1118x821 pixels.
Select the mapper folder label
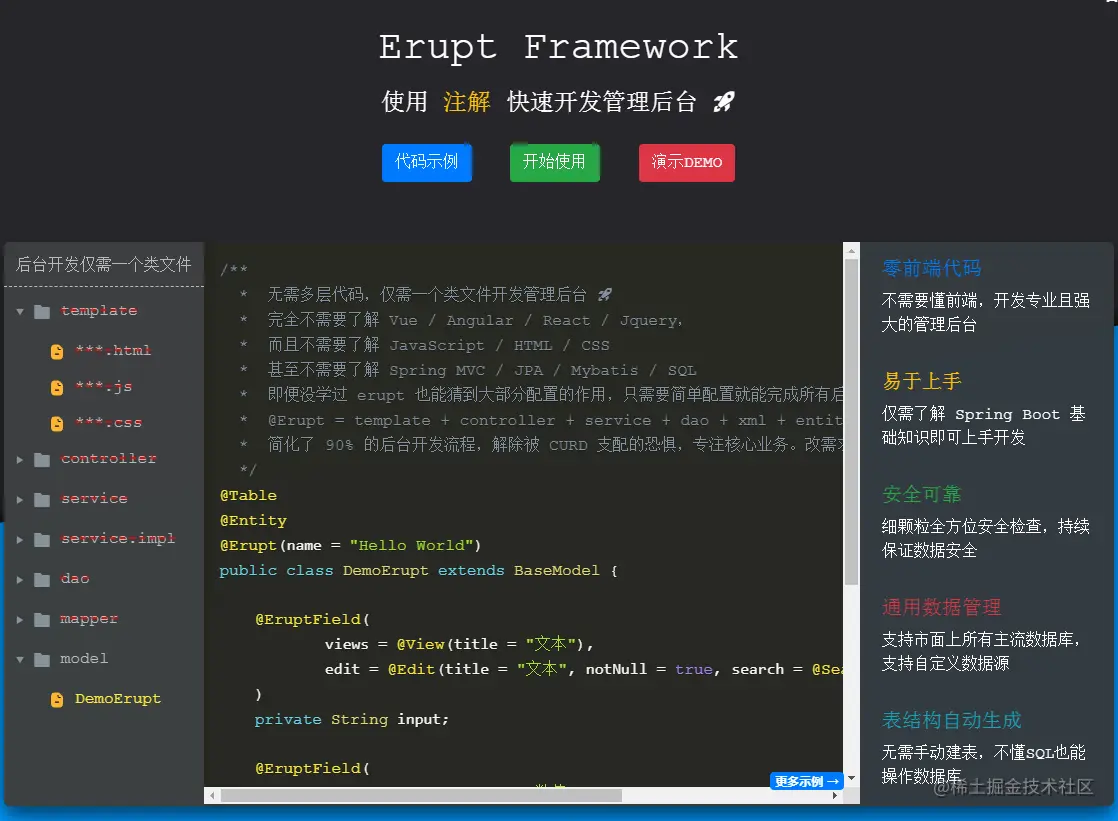click(89, 618)
